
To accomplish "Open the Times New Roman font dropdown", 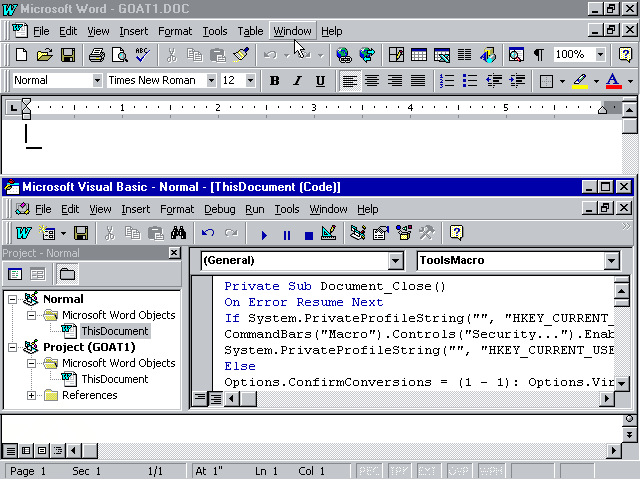I will tap(211, 80).
